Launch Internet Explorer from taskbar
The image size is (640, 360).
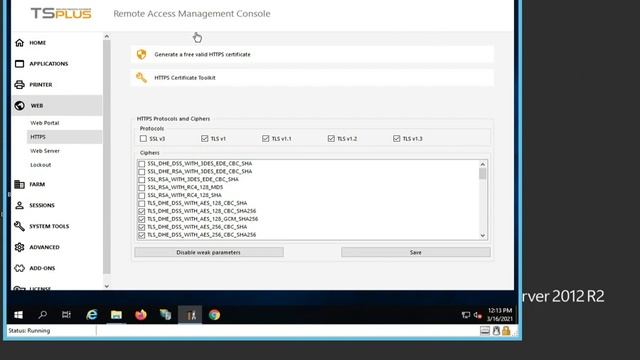(x=92, y=315)
